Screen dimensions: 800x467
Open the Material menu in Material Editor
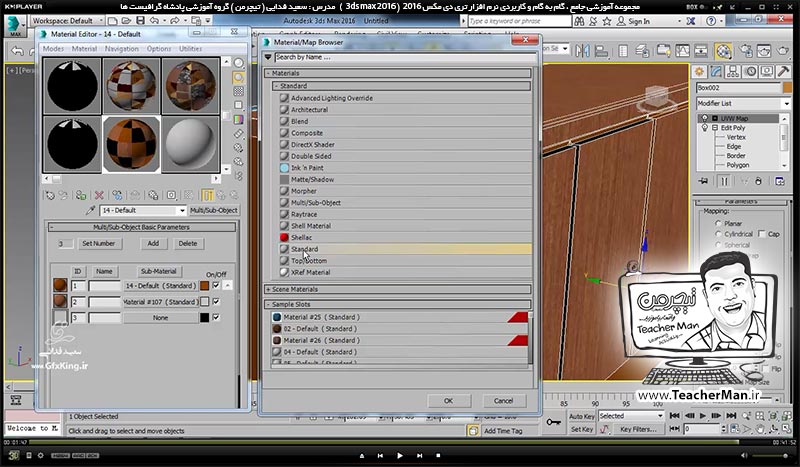(84, 49)
